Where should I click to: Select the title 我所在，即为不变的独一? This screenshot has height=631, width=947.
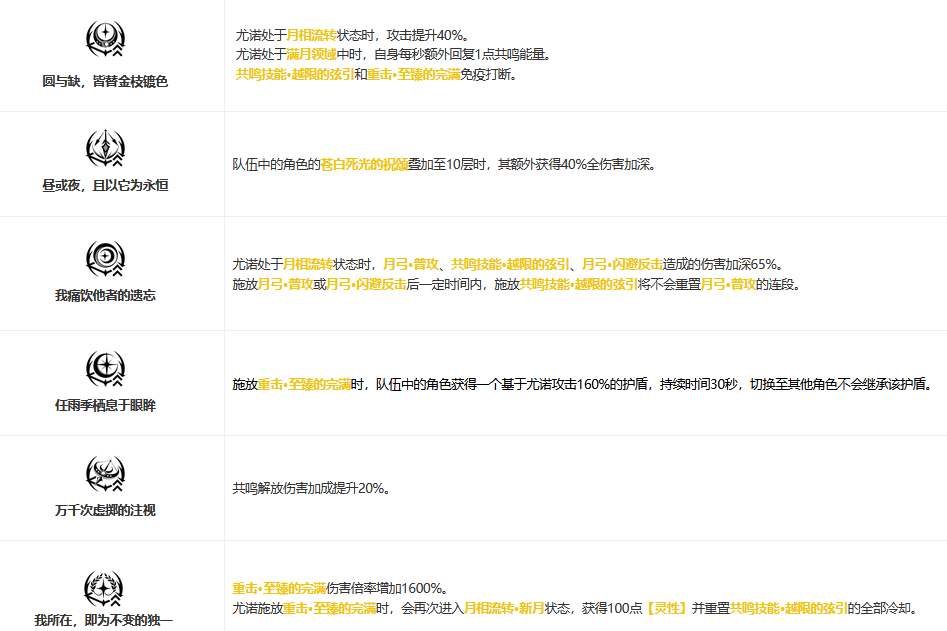click(103, 620)
